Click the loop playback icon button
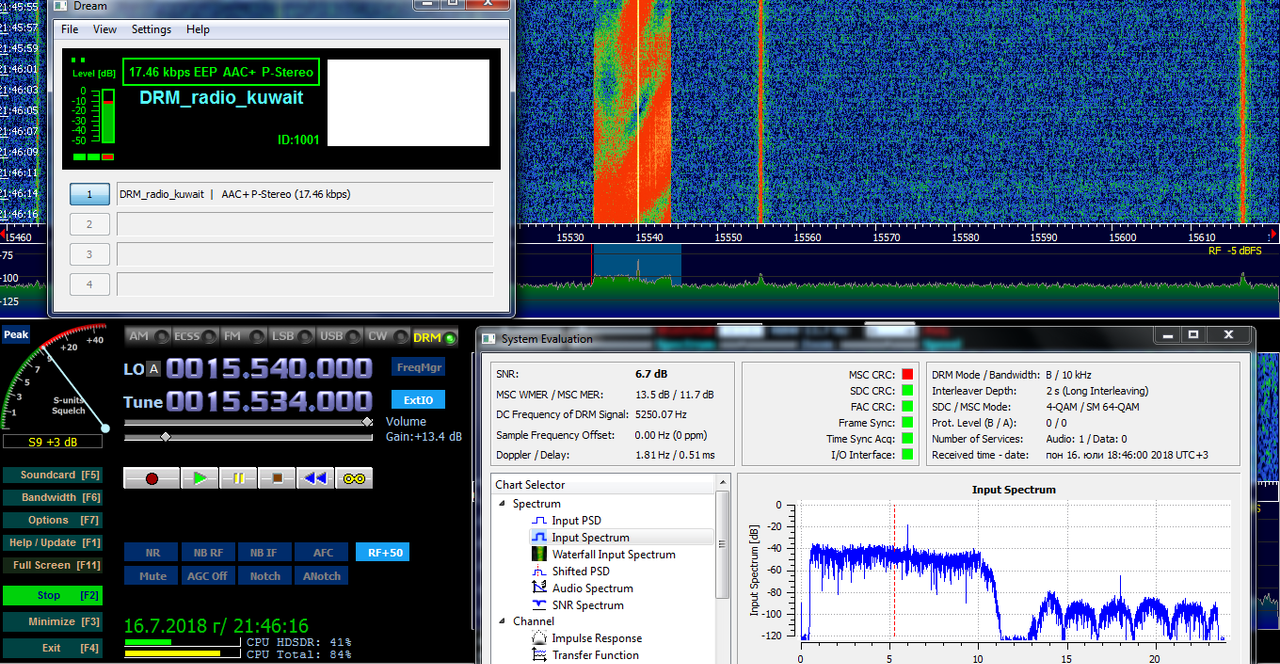This screenshot has height=664, width=1280. [354, 479]
